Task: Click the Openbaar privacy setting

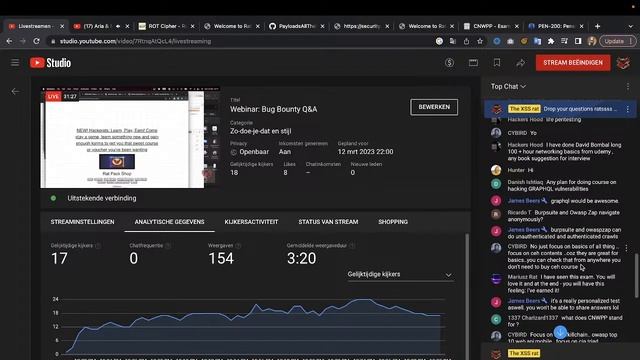Action: pos(254,152)
